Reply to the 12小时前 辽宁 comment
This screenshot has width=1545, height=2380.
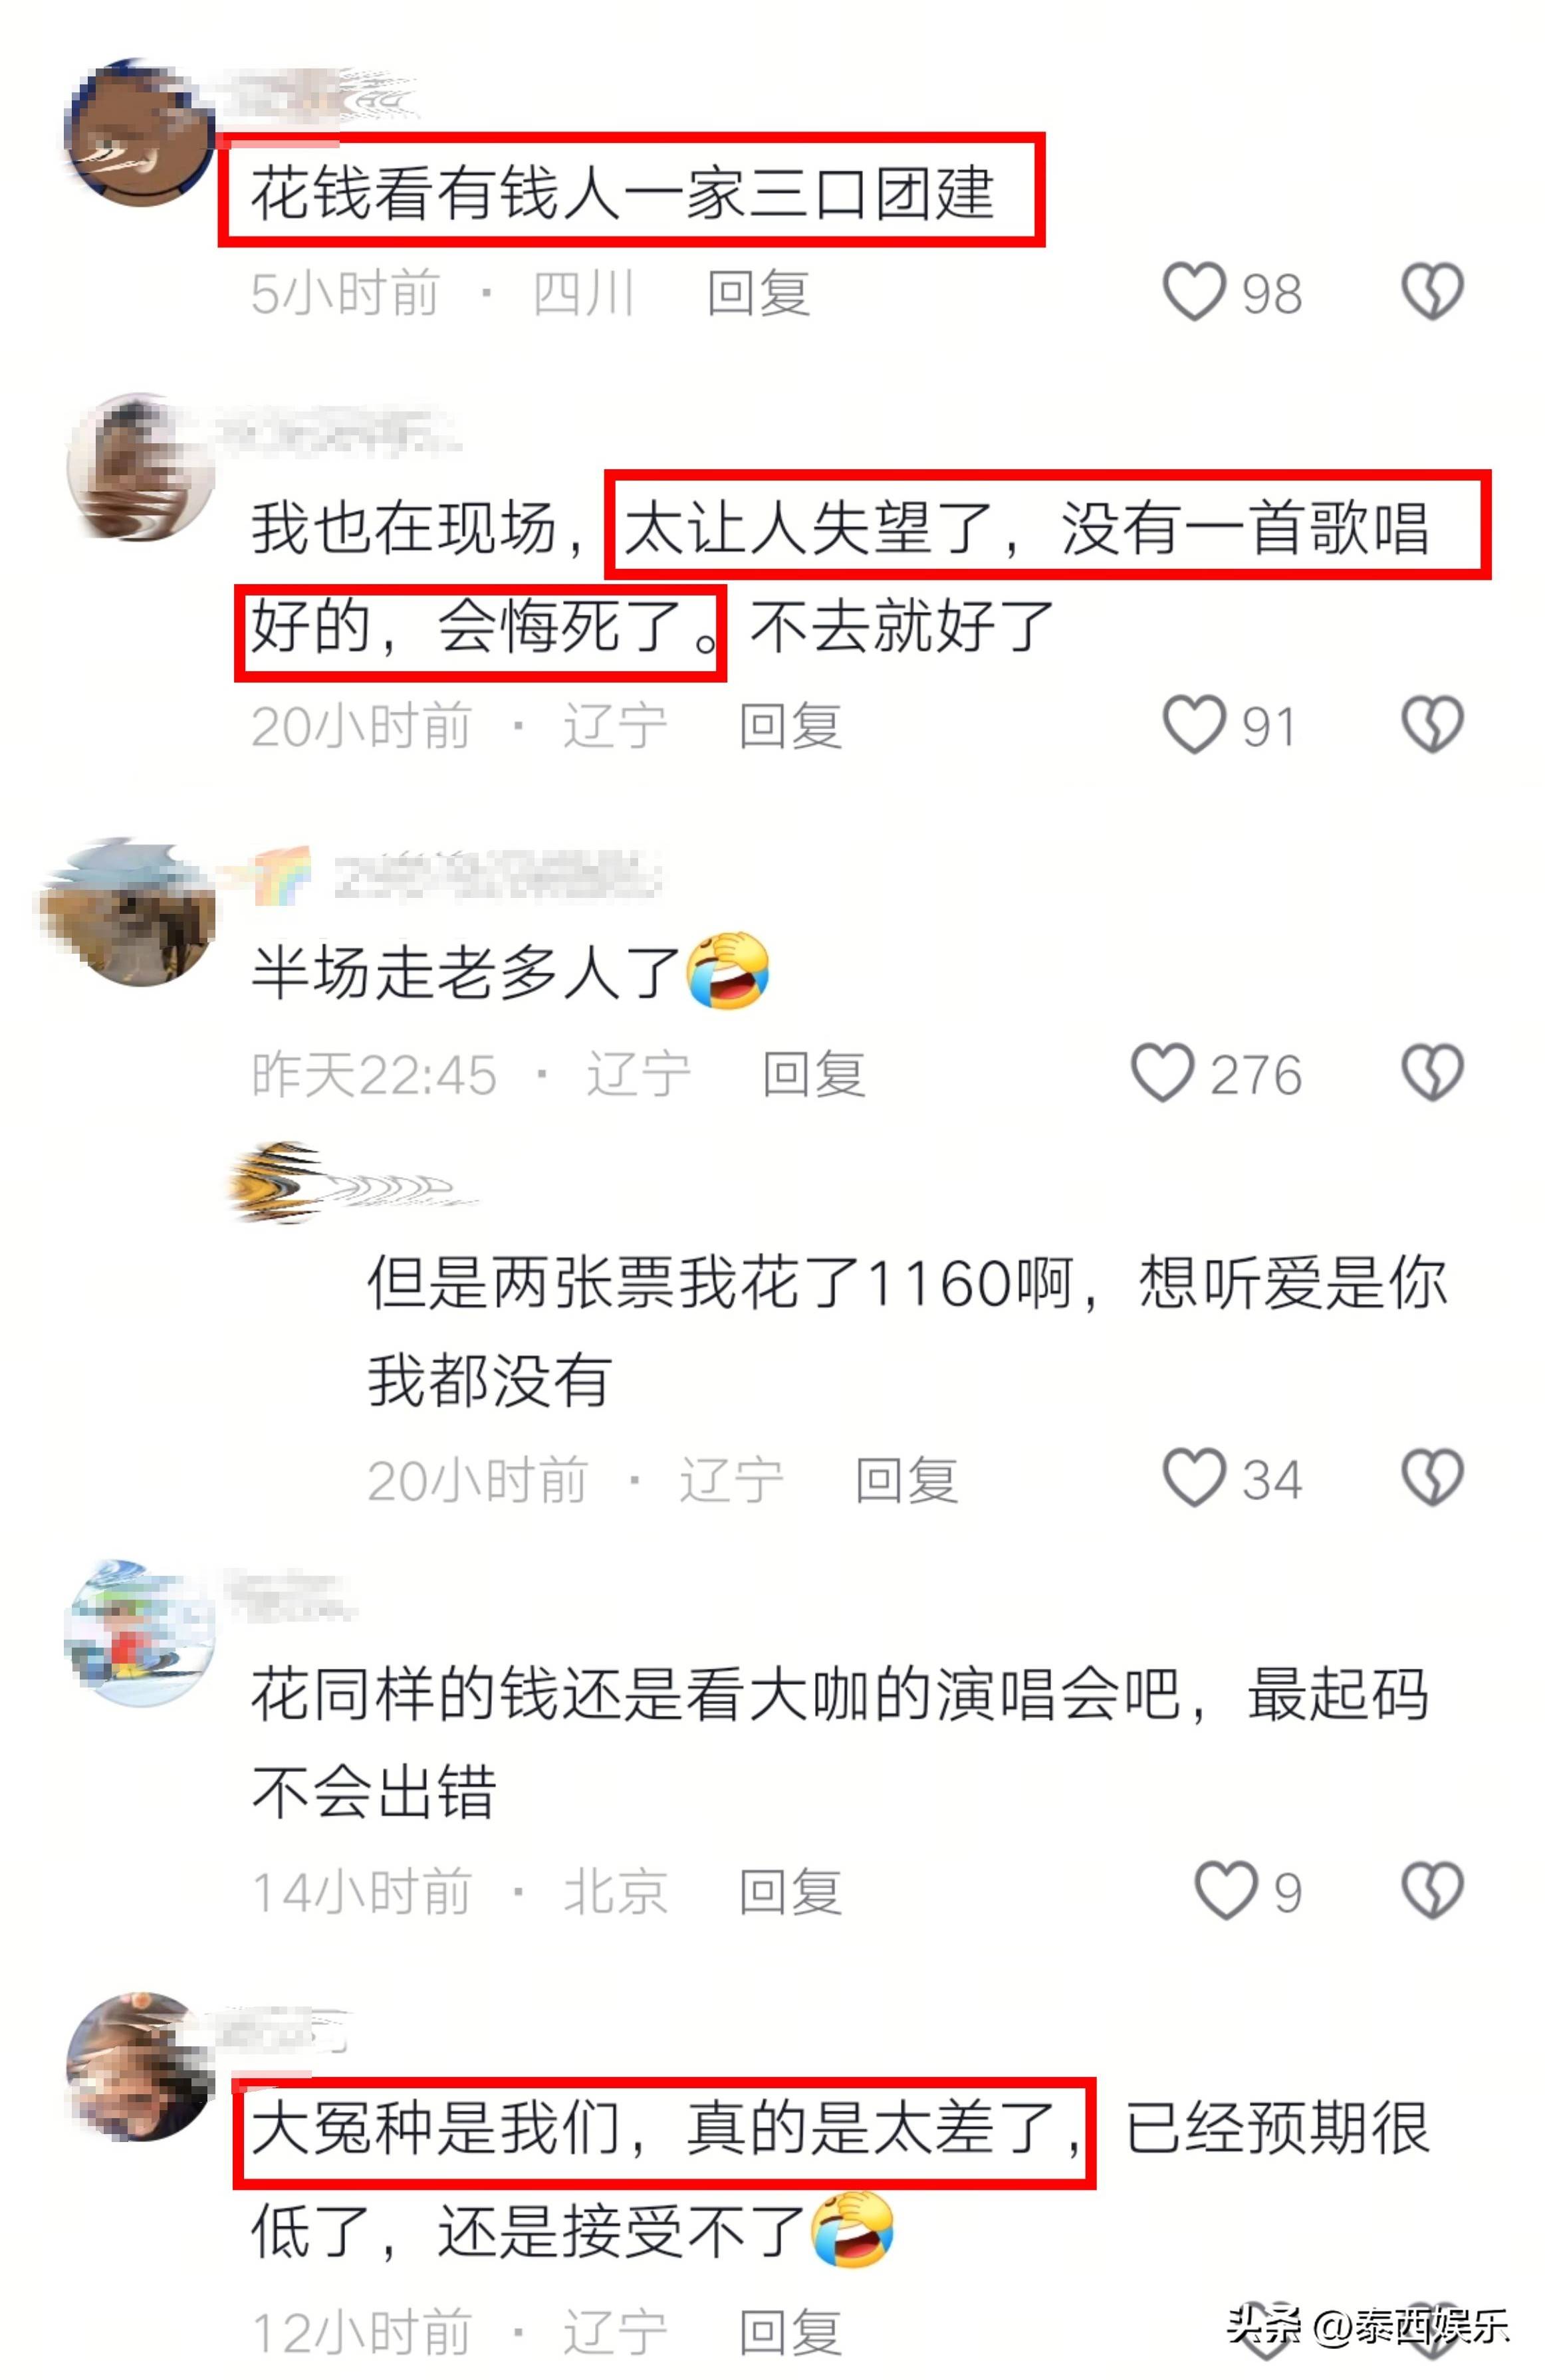(790, 2333)
